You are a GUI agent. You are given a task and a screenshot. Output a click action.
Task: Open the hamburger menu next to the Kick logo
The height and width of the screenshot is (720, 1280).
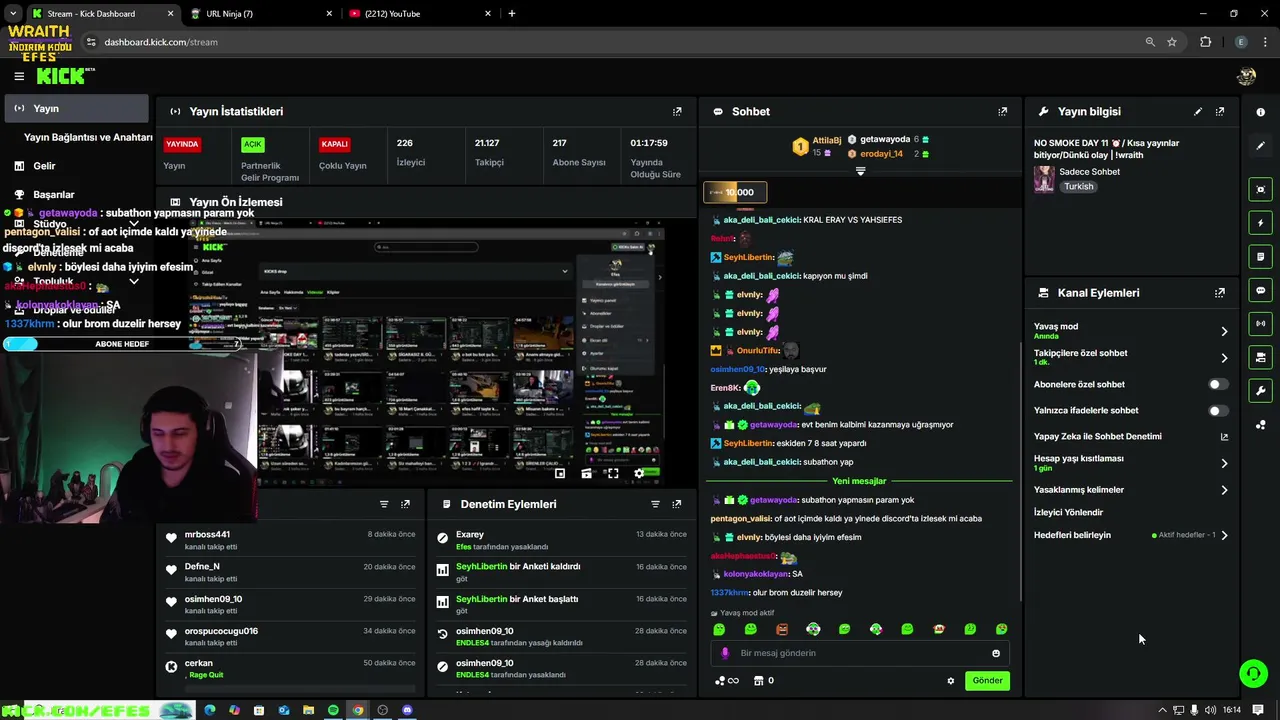tap(19, 76)
